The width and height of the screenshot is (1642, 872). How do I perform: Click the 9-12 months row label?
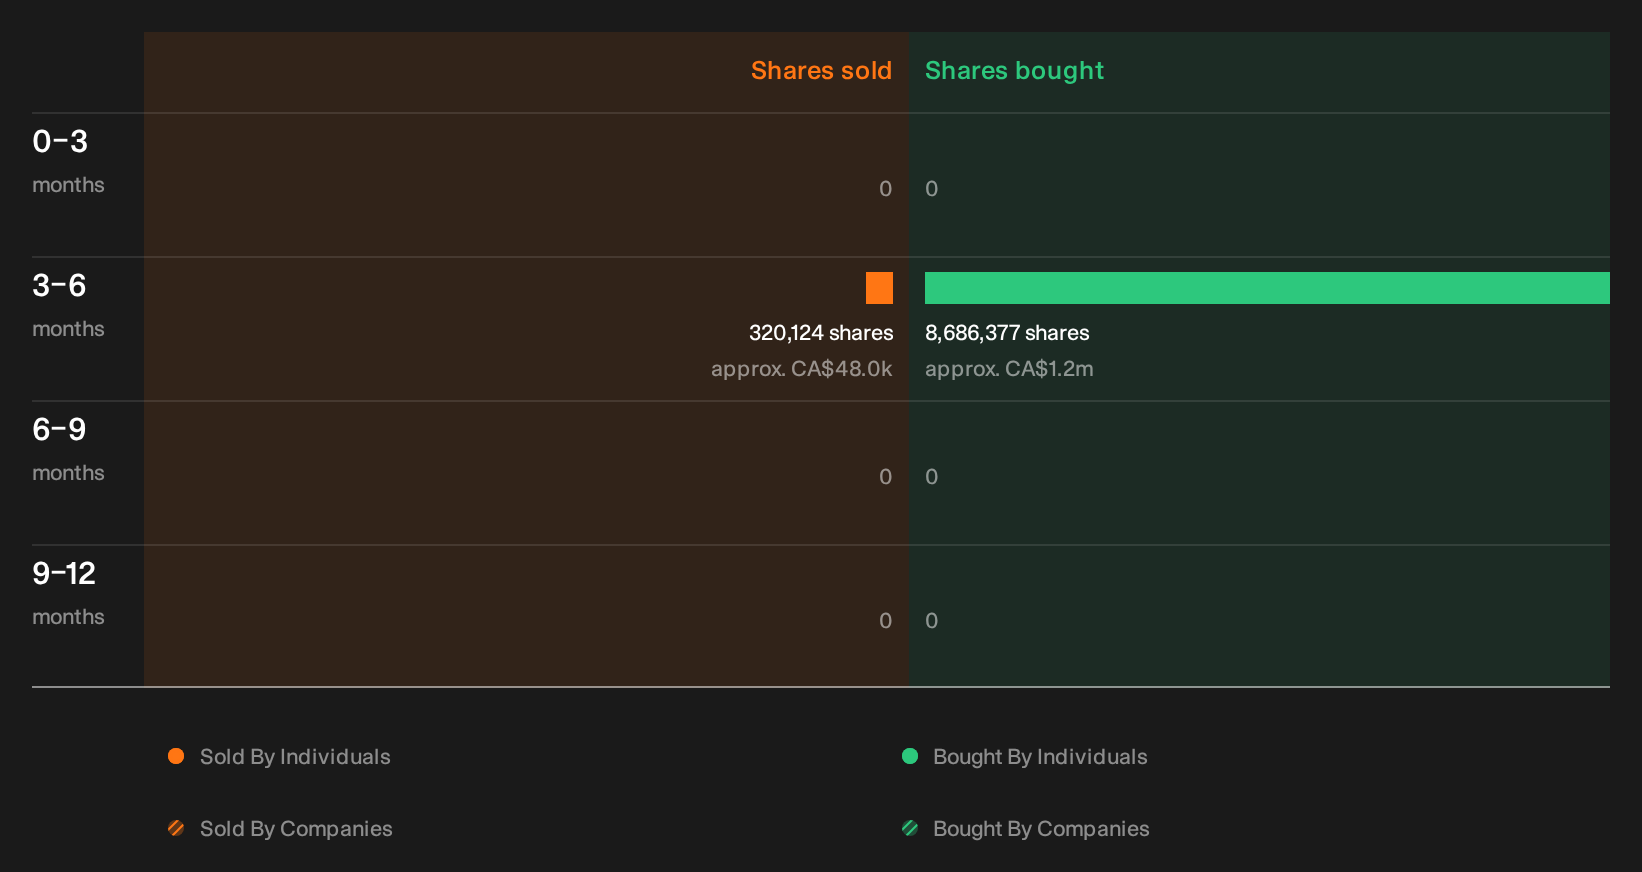68,593
